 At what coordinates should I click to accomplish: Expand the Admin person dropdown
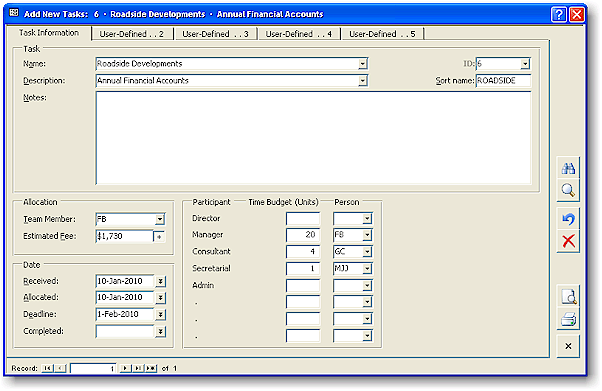[367, 285]
